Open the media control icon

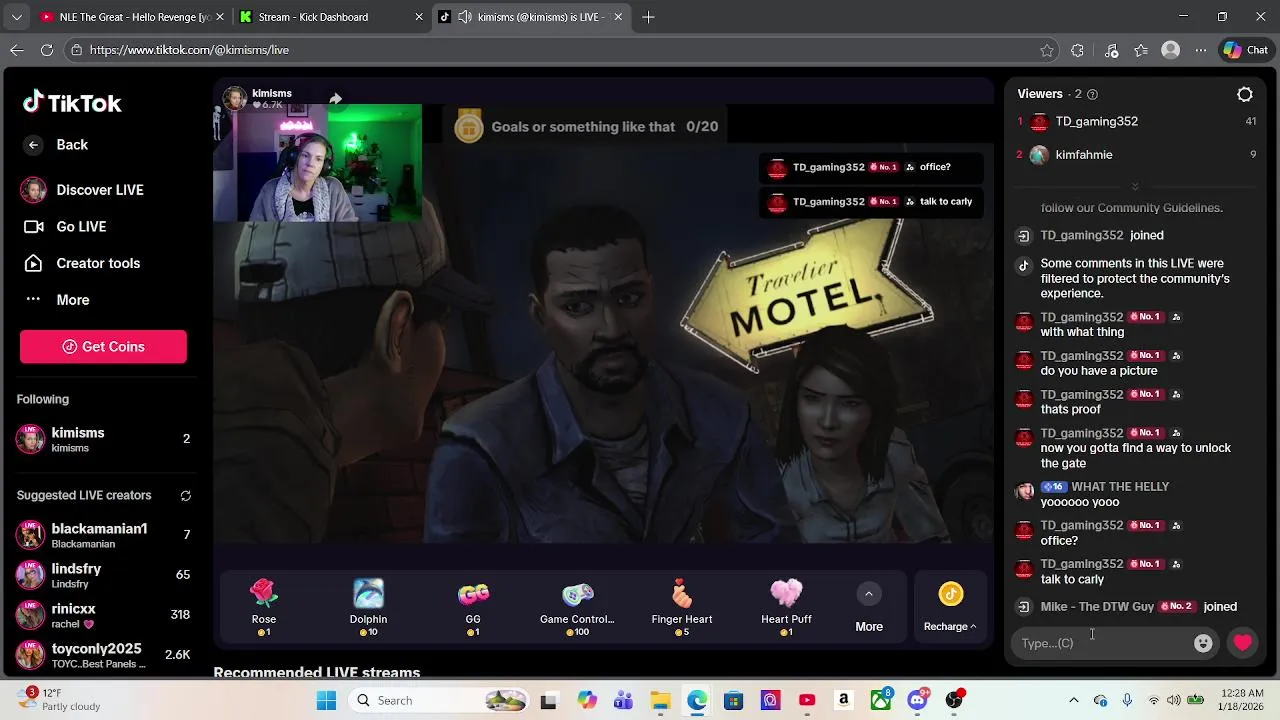[x=1111, y=50]
